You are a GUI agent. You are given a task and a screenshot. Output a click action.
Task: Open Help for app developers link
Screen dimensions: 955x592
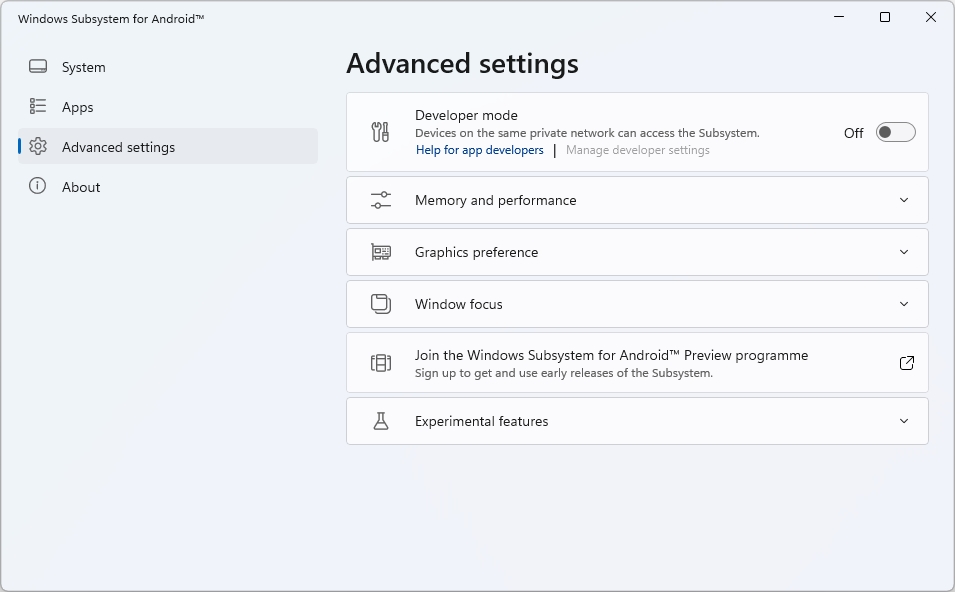[479, 150]
